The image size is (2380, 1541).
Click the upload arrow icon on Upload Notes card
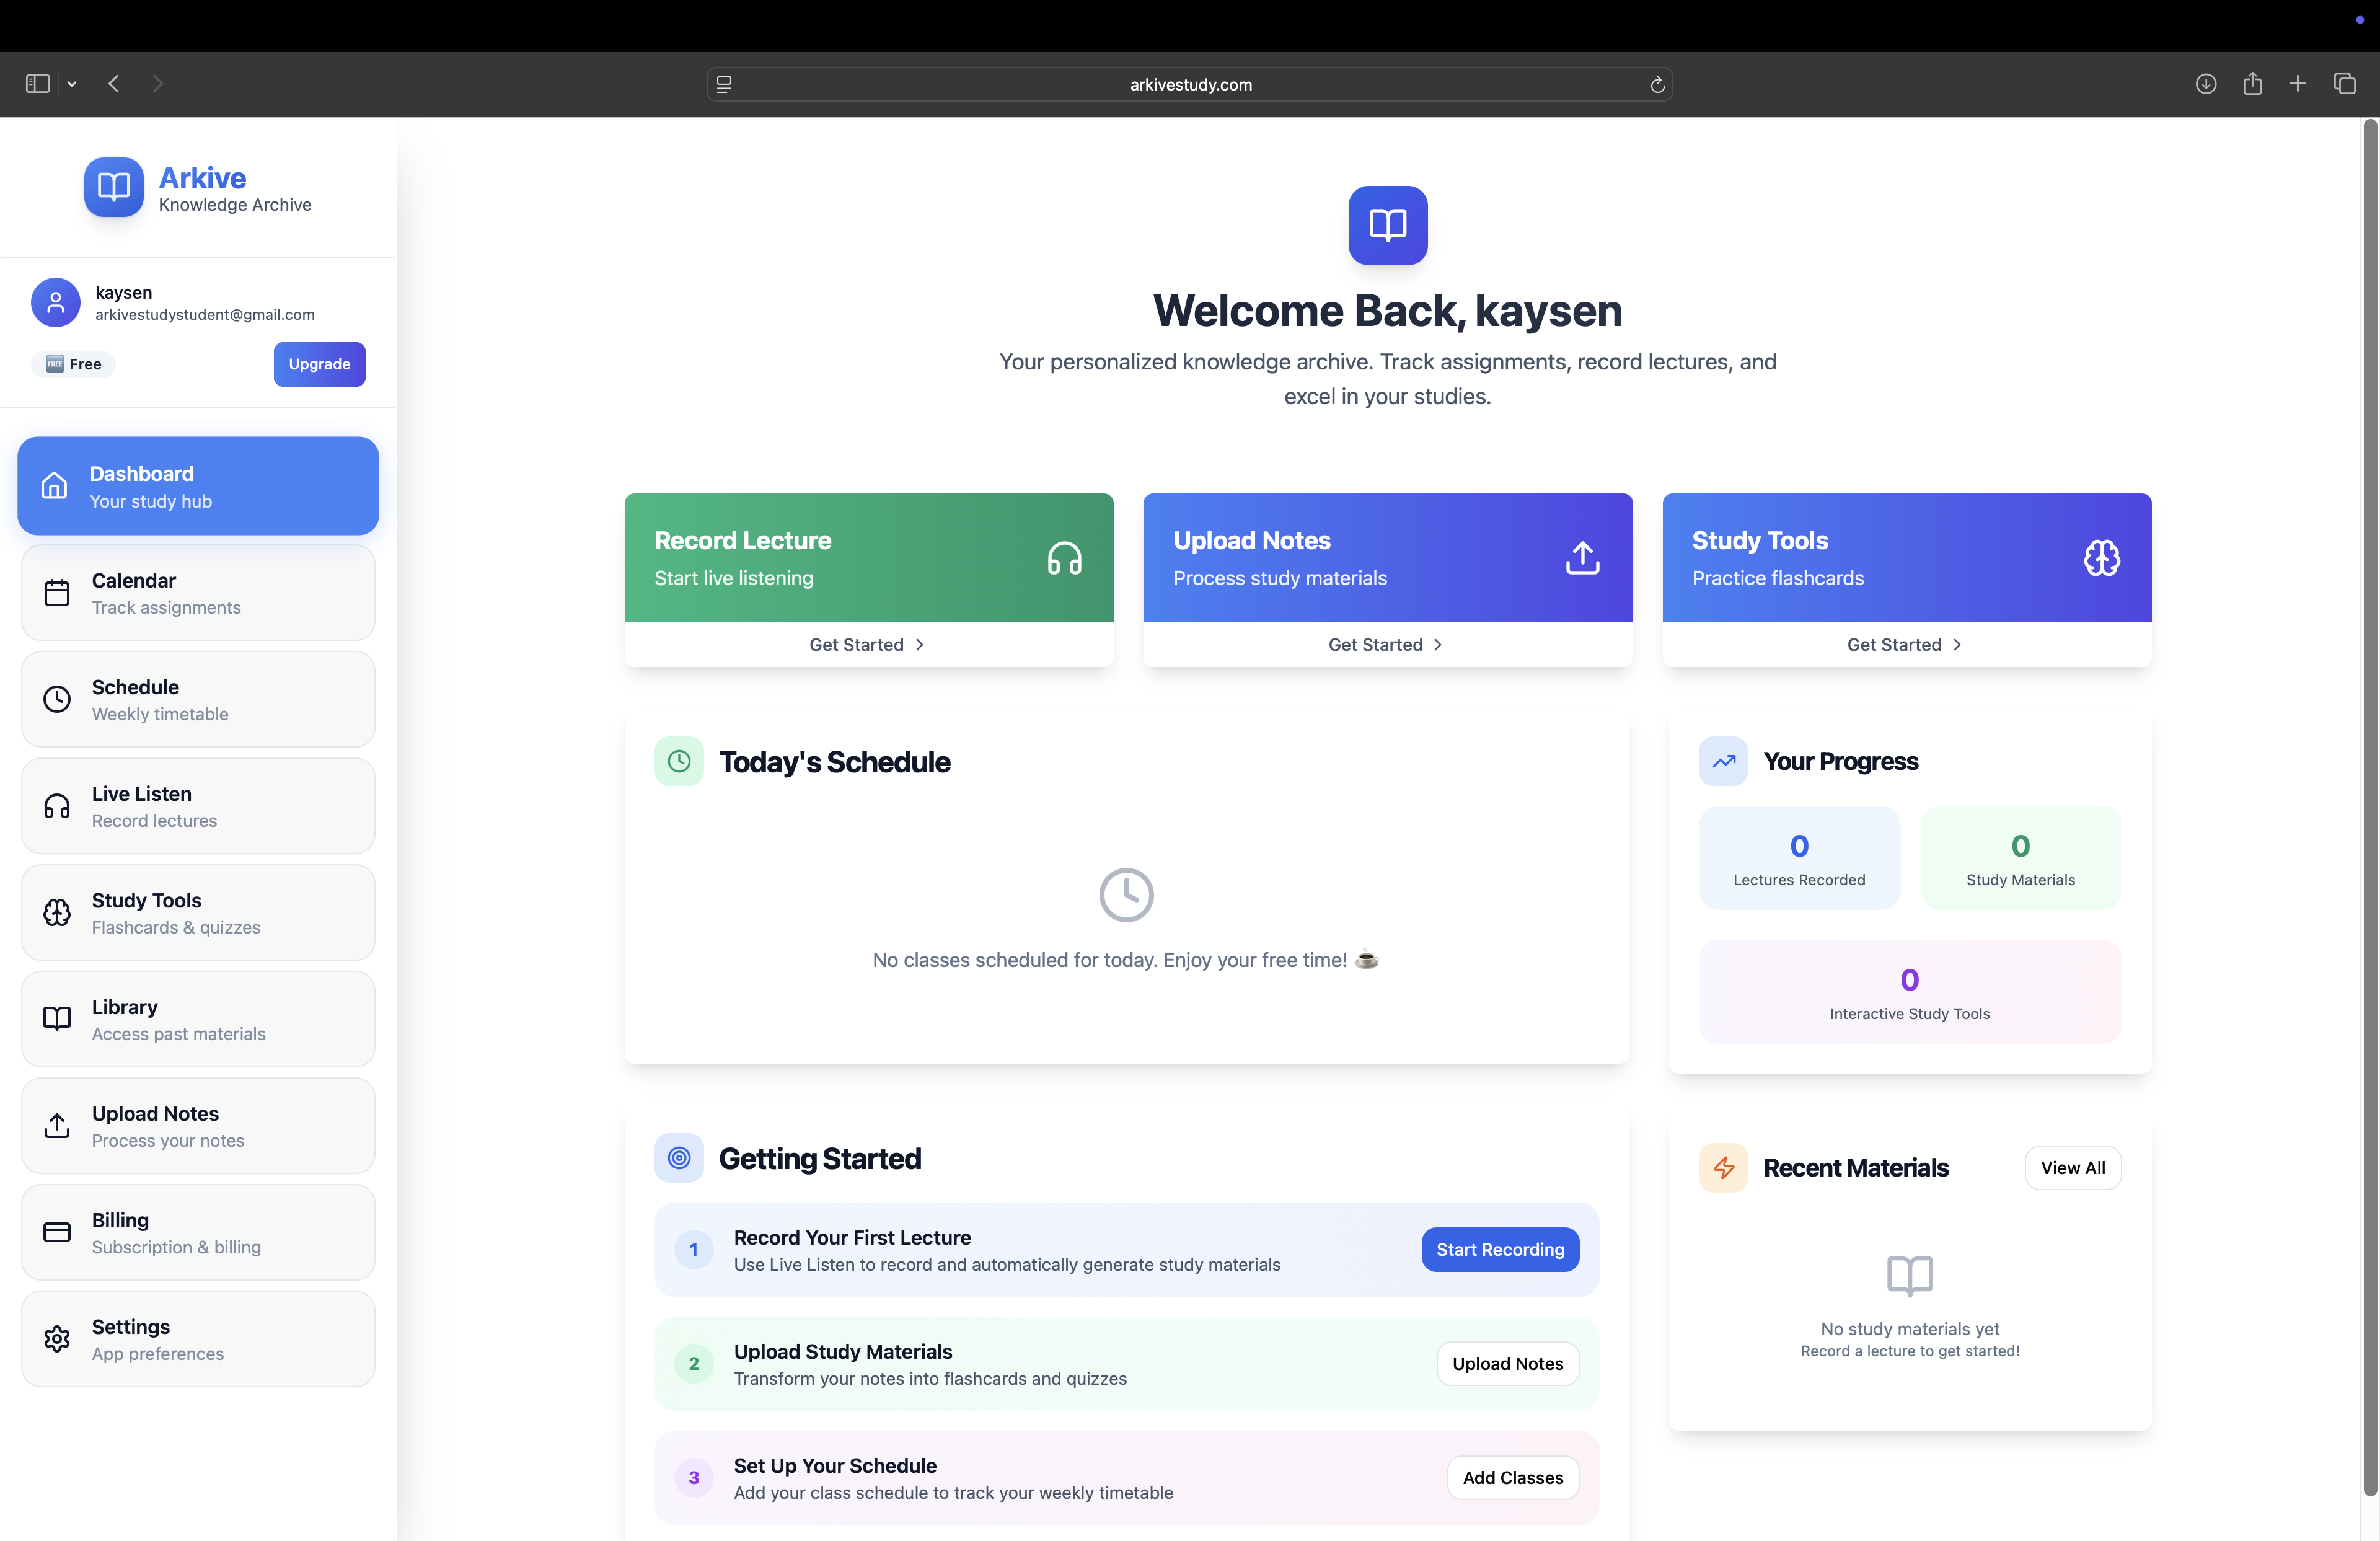tap(1582, 558)
